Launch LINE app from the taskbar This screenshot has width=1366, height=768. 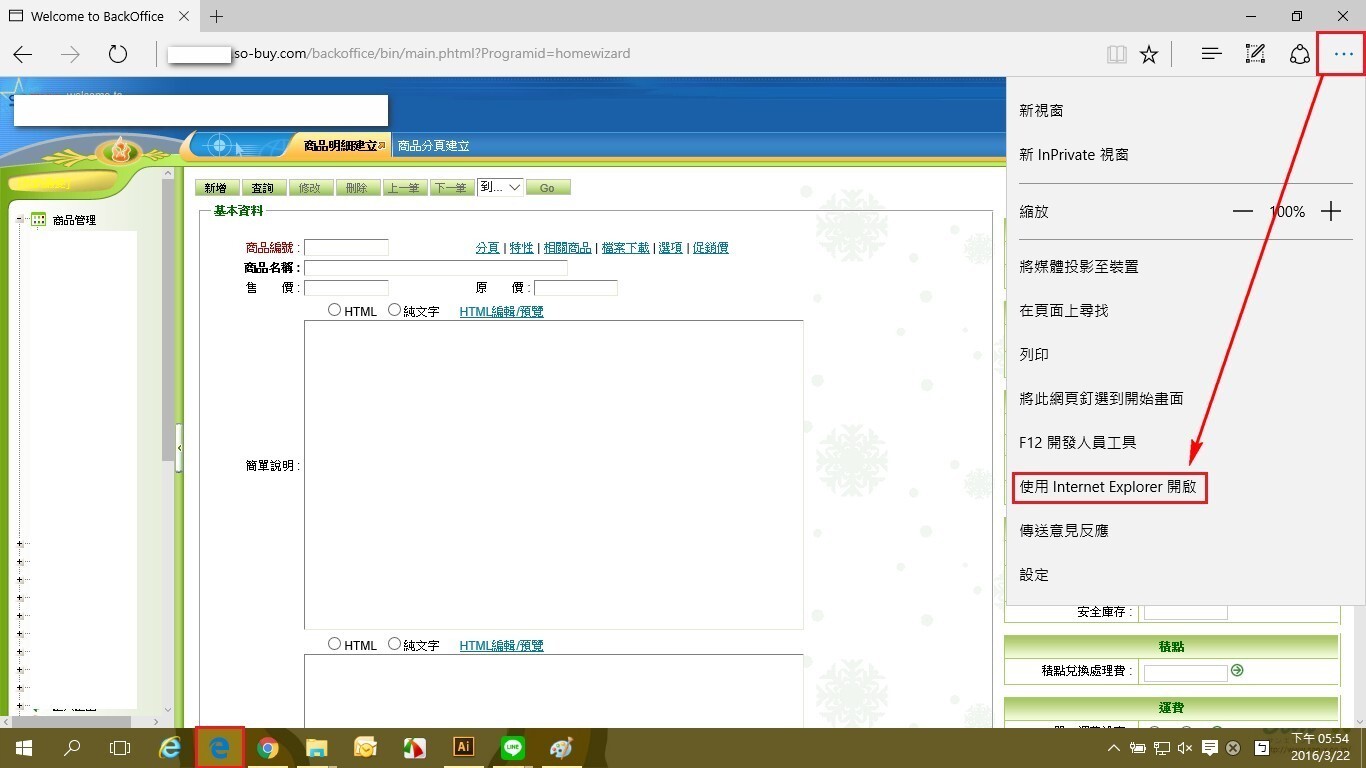[513, 748]
